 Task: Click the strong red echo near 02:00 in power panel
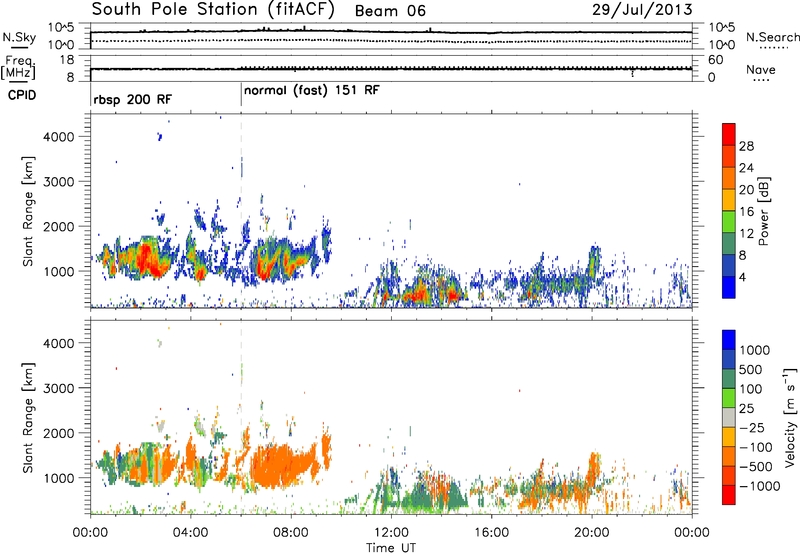coord(148,259)
